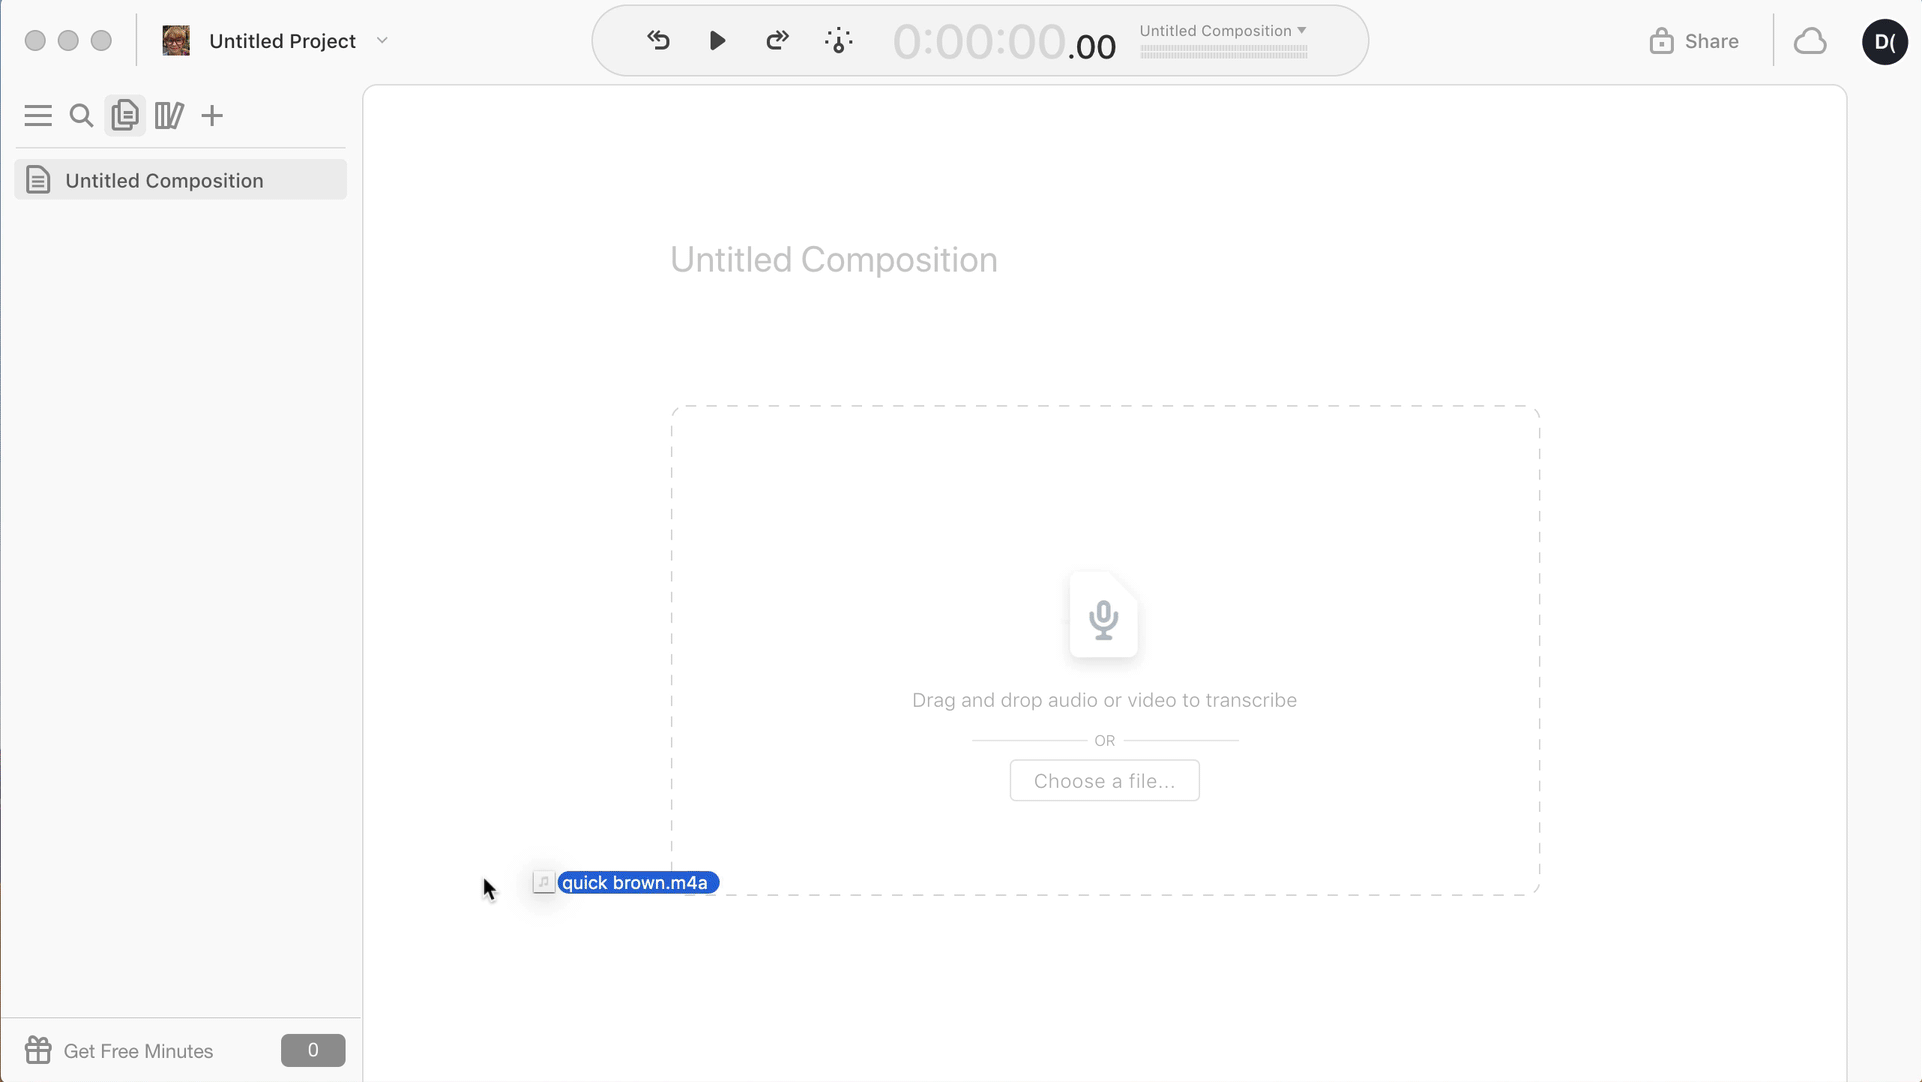Open the media library icon
The width and height of the screenshot is (1922, 1082).
coord(168,116)
